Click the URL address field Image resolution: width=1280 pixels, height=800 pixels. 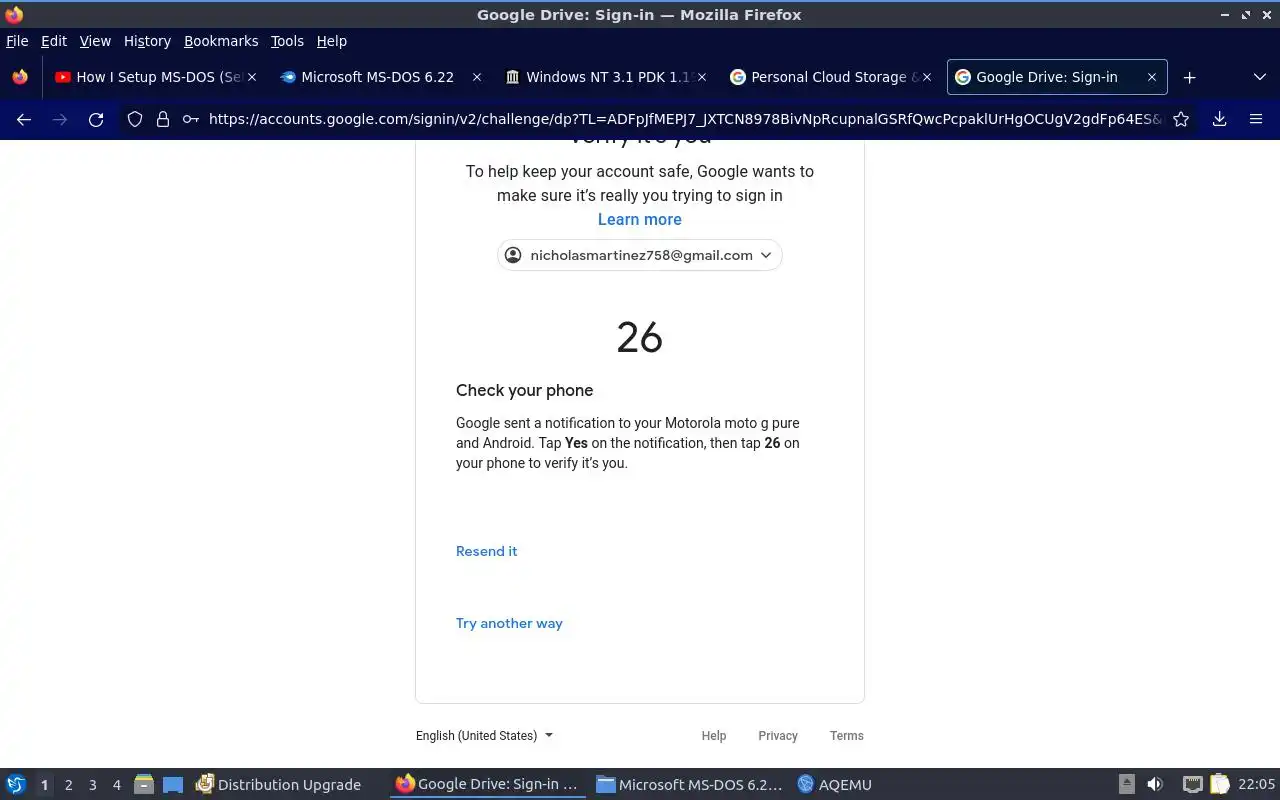tap(685, 119)
